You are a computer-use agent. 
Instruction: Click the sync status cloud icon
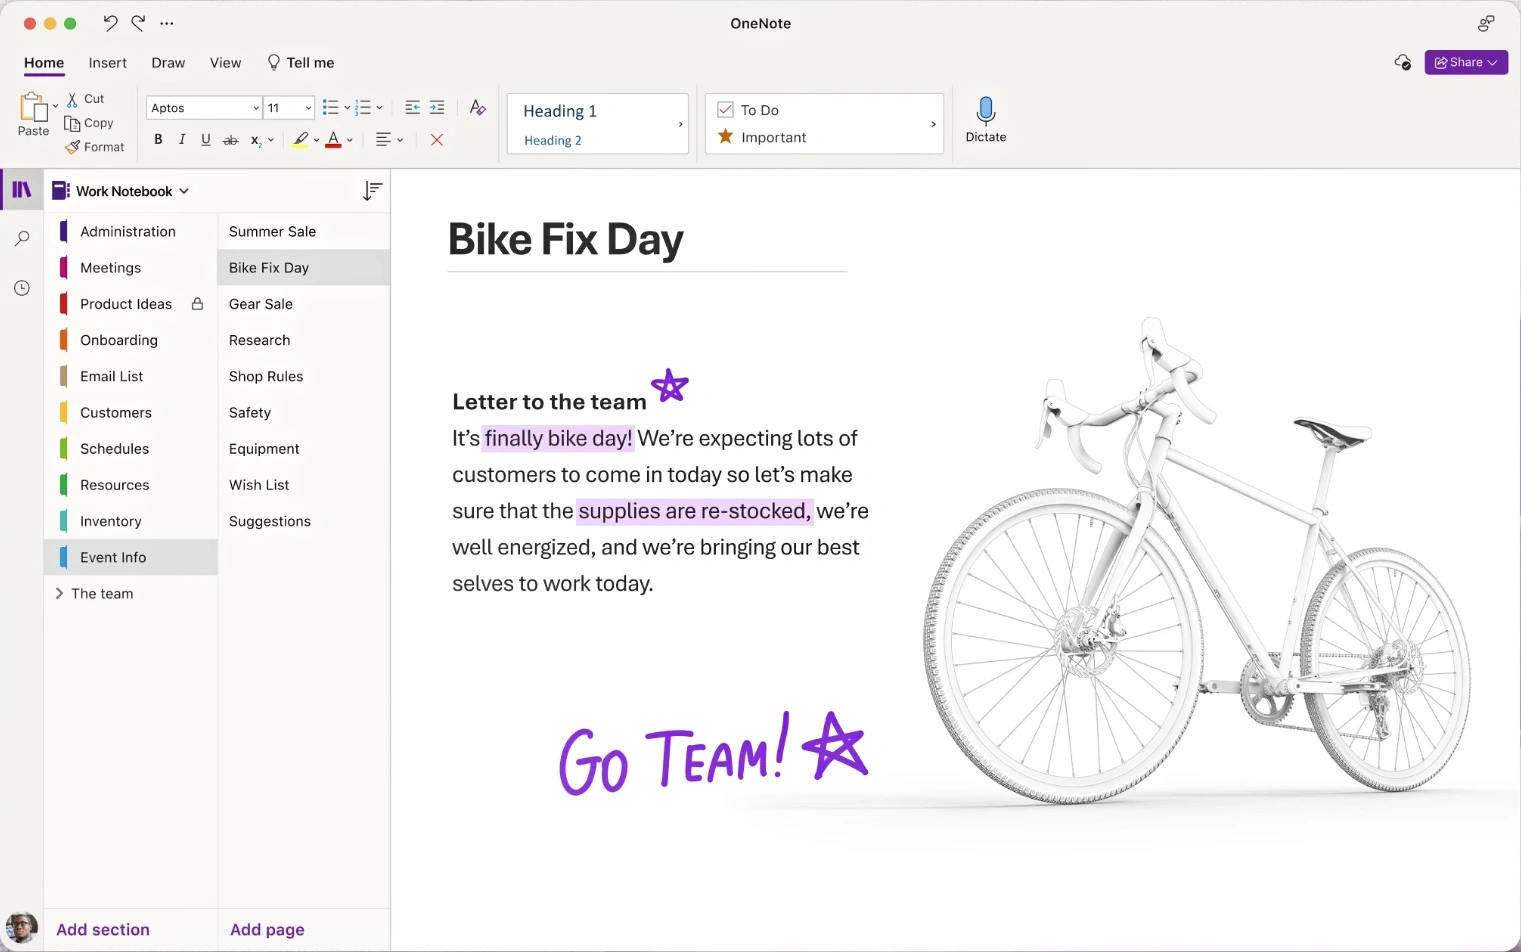click(1402, 62)
